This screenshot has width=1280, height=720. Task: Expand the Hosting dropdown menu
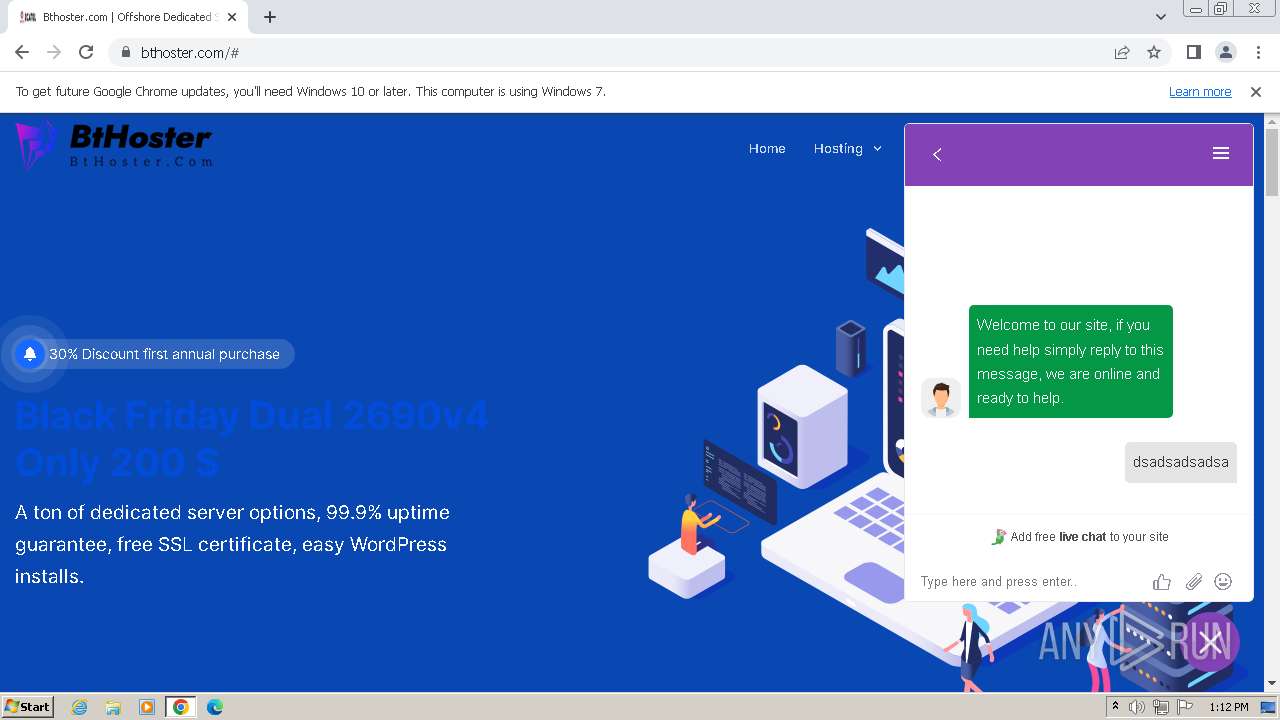[848, 148]
